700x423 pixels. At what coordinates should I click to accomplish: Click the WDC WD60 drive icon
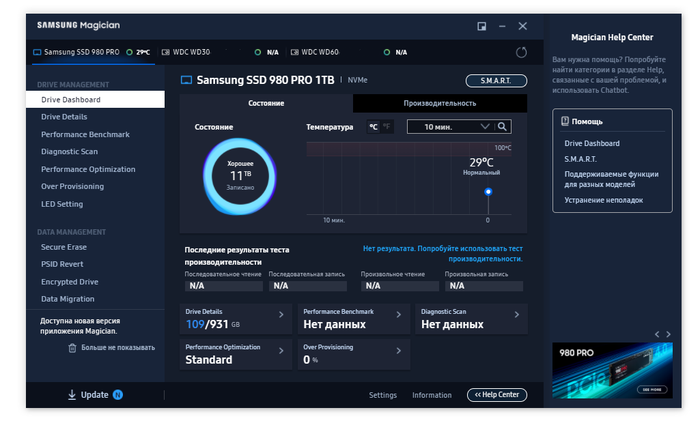click(x=295, y=52)
